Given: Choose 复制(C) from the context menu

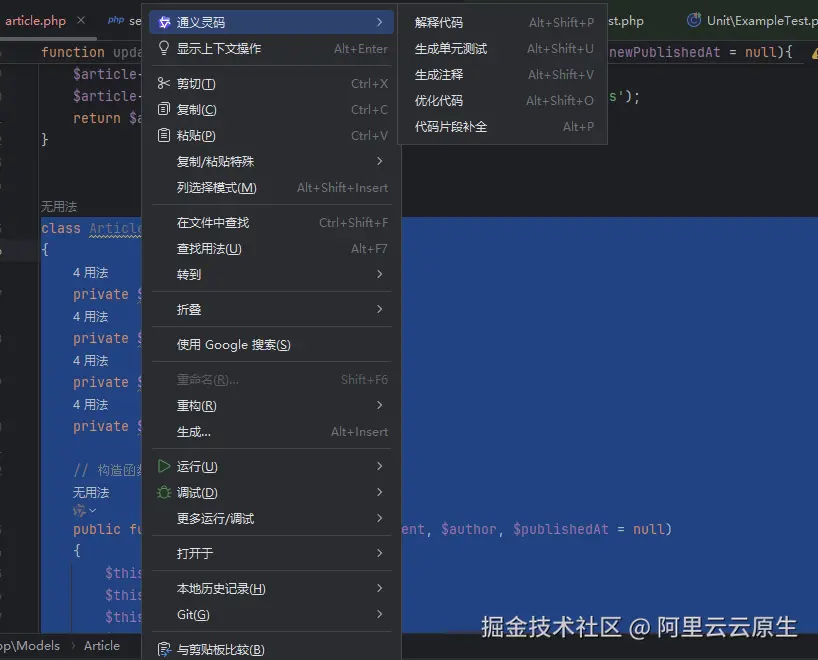Looking at the screenshot, I should click(x=271, y=110).
